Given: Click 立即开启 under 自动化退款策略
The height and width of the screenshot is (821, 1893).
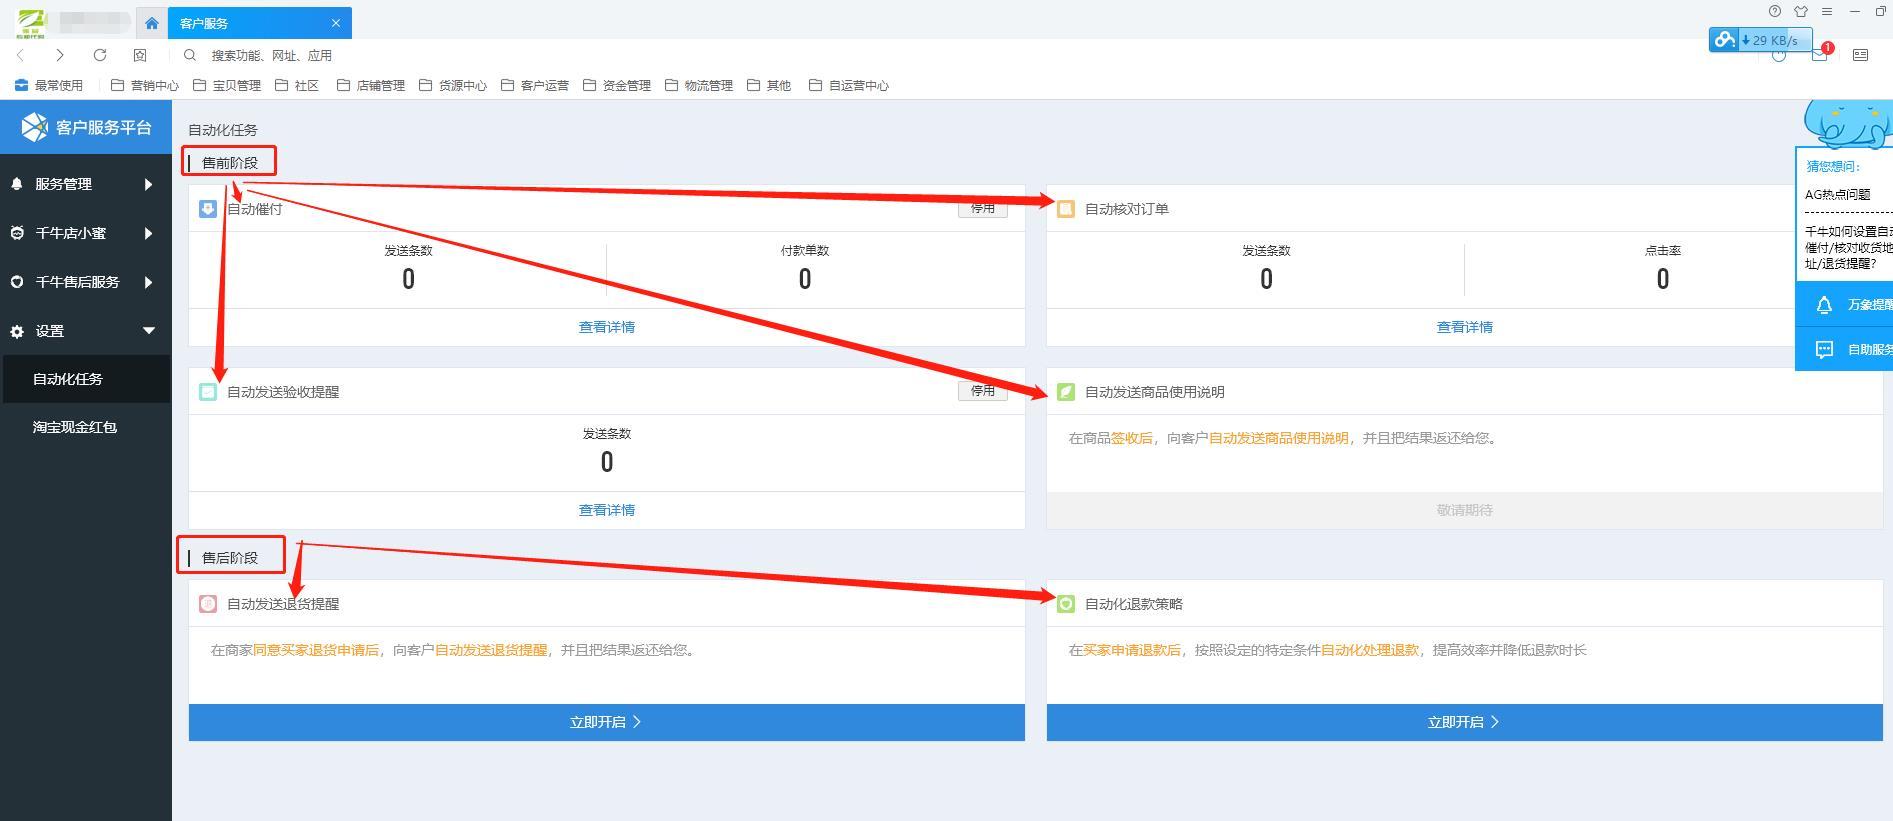Looking at the screenshot, I should point(1465,722).
